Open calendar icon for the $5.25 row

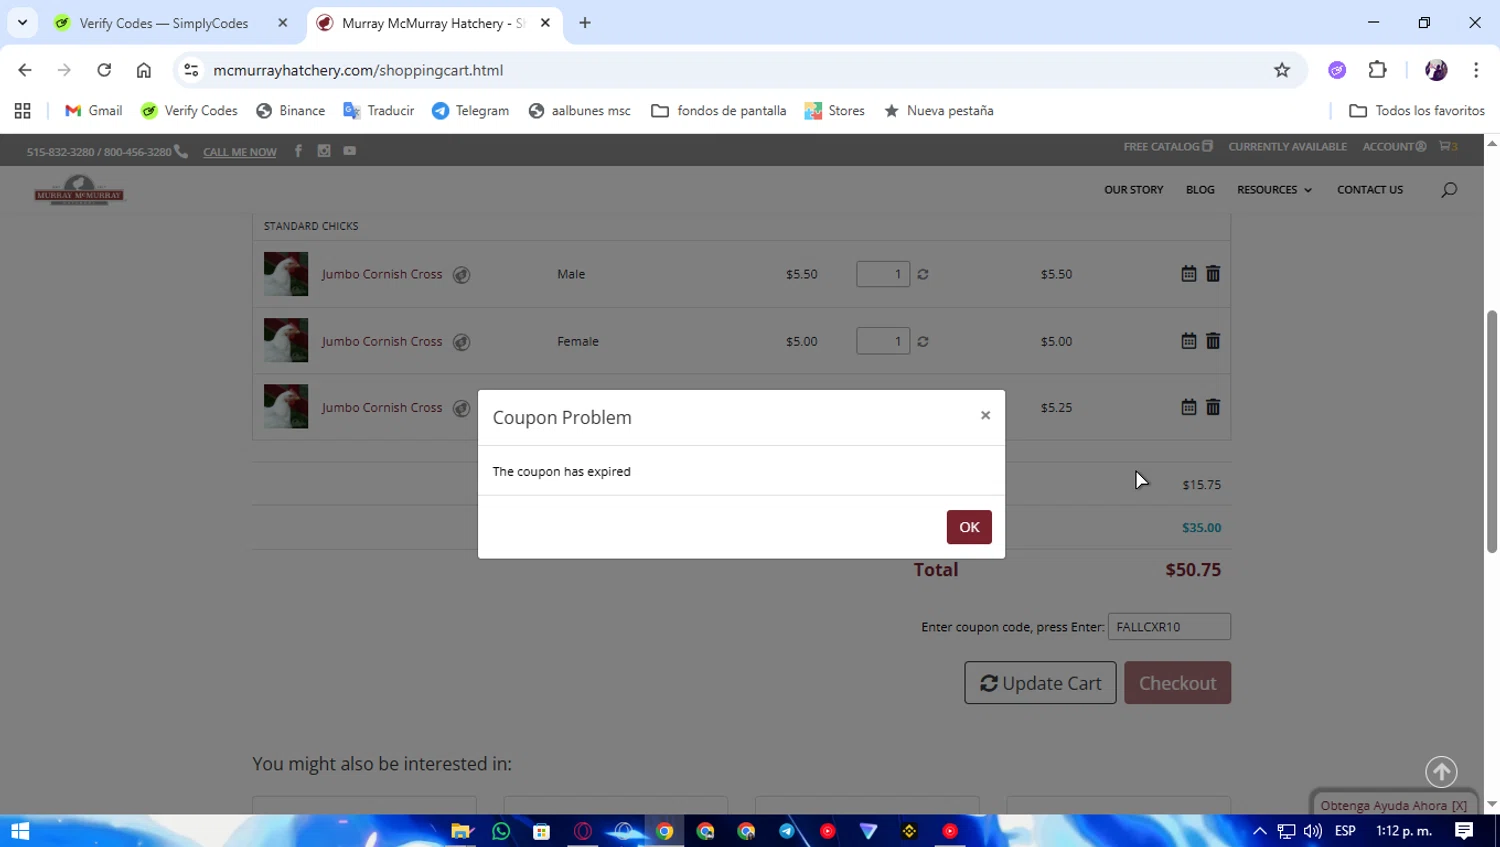1188,407
